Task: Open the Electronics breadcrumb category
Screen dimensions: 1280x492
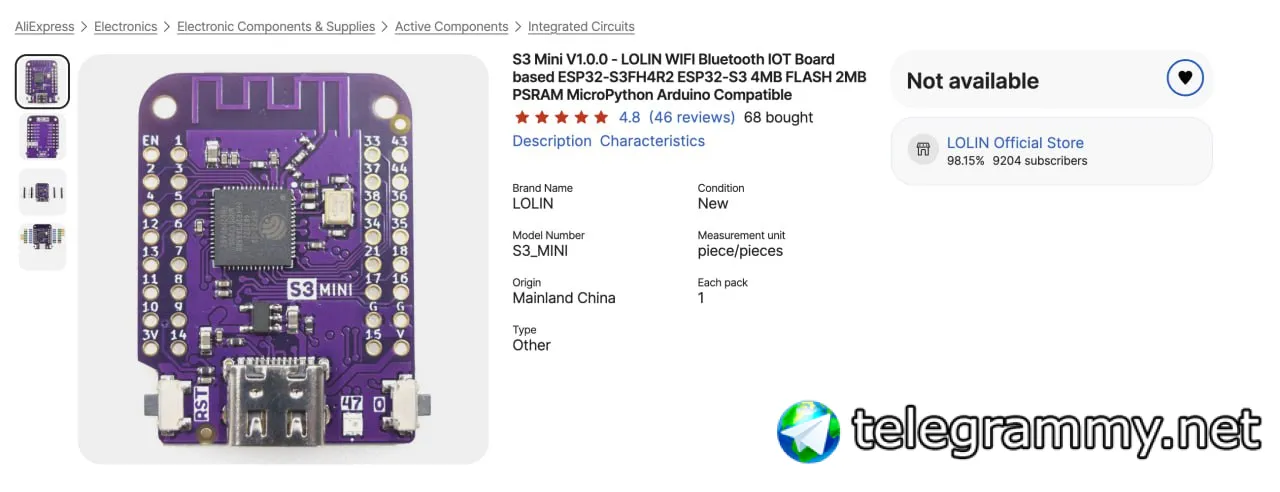Action: click(125, 27)
